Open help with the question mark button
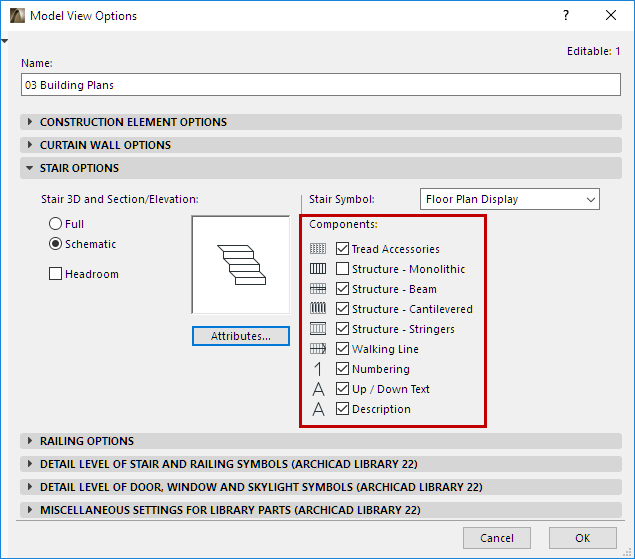Viewport: 635px width, 559px height. click(x=566, y=15)
